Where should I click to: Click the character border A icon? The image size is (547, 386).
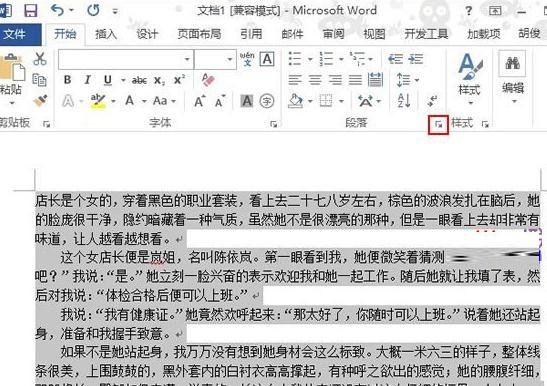pos(267,59)
